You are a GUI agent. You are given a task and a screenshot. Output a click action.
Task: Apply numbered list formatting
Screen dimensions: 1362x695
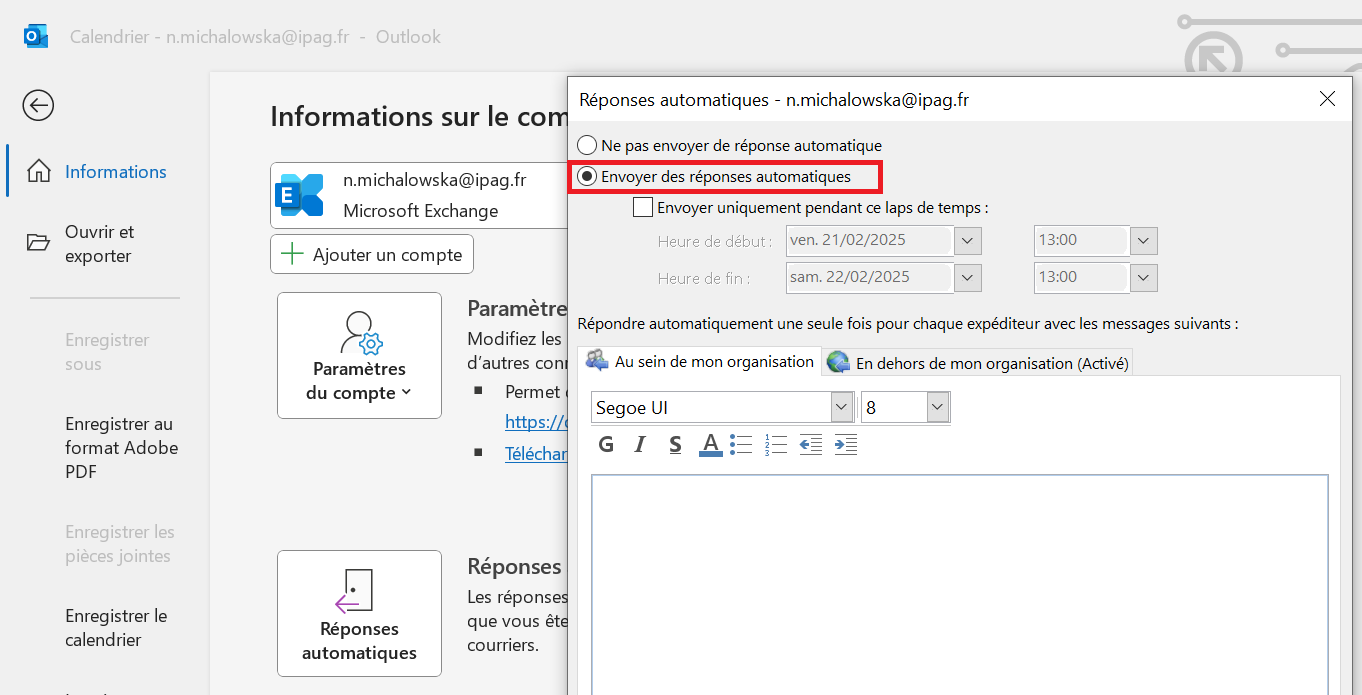(775, 445)
